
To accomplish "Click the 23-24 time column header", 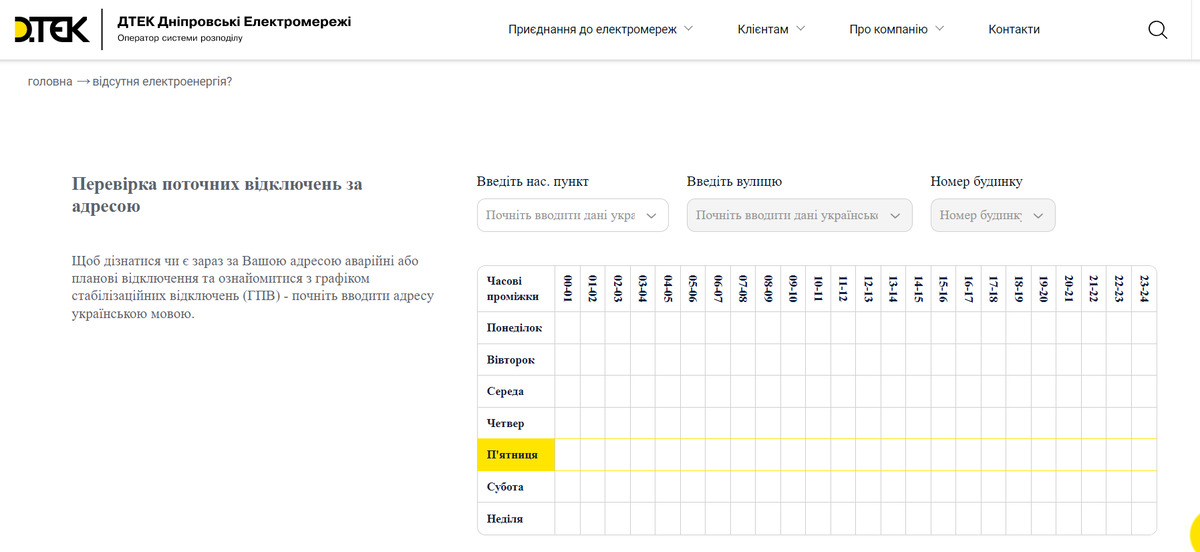I will pyautogui.click(x=1143, y=289).
